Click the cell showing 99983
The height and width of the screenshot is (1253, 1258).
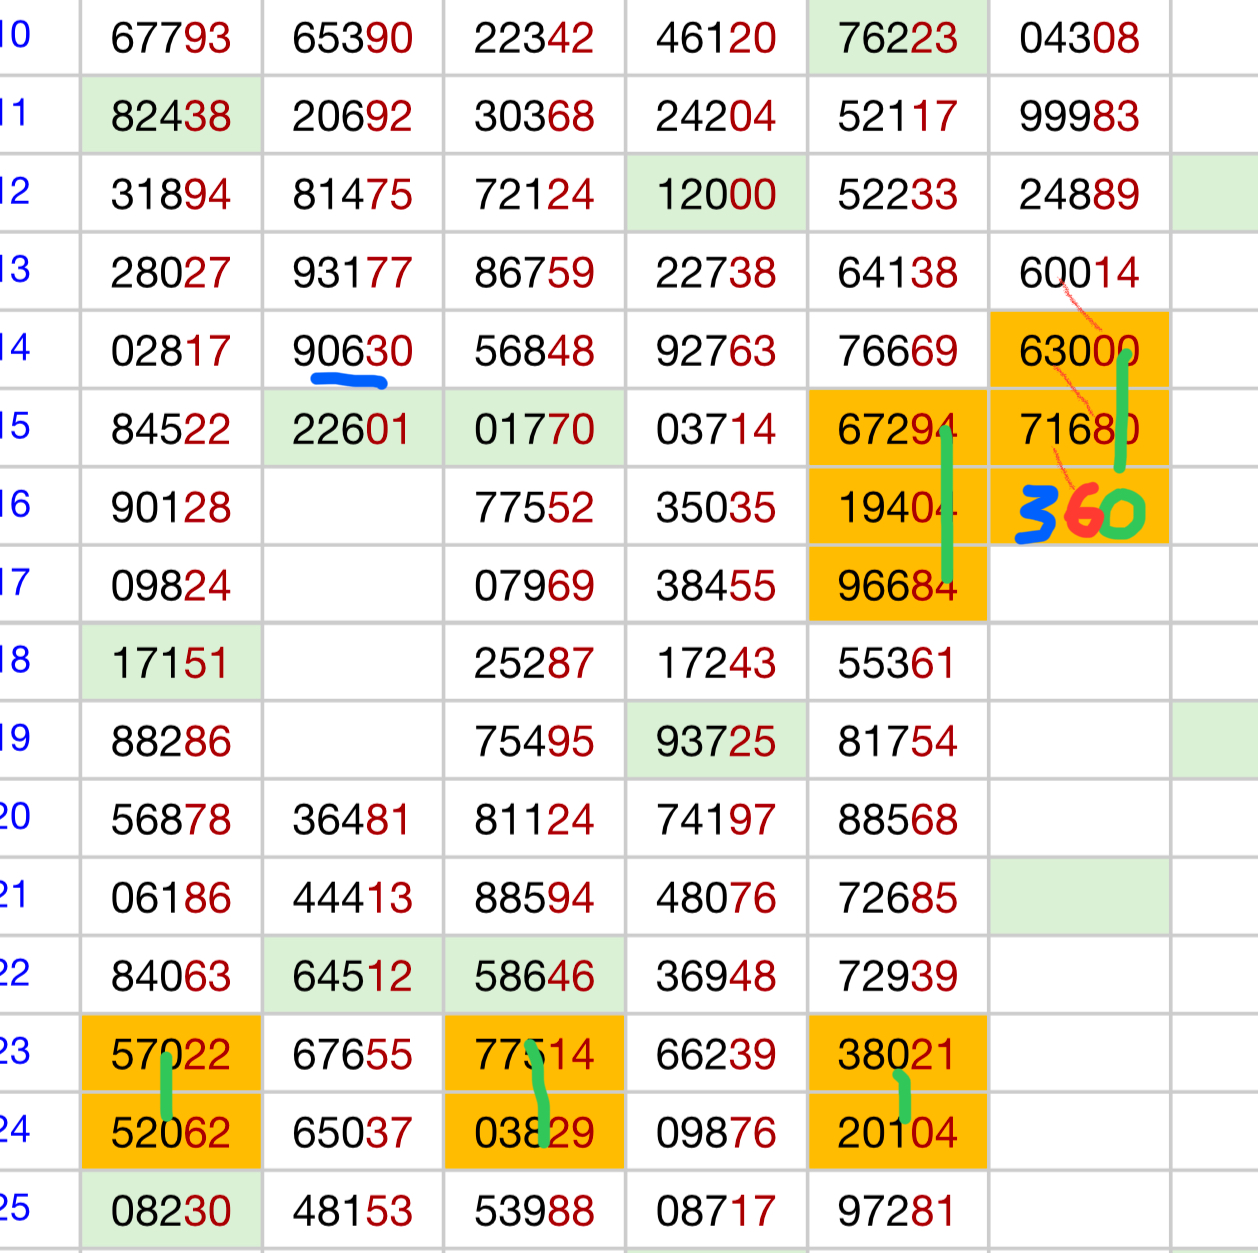(1079, 115)
